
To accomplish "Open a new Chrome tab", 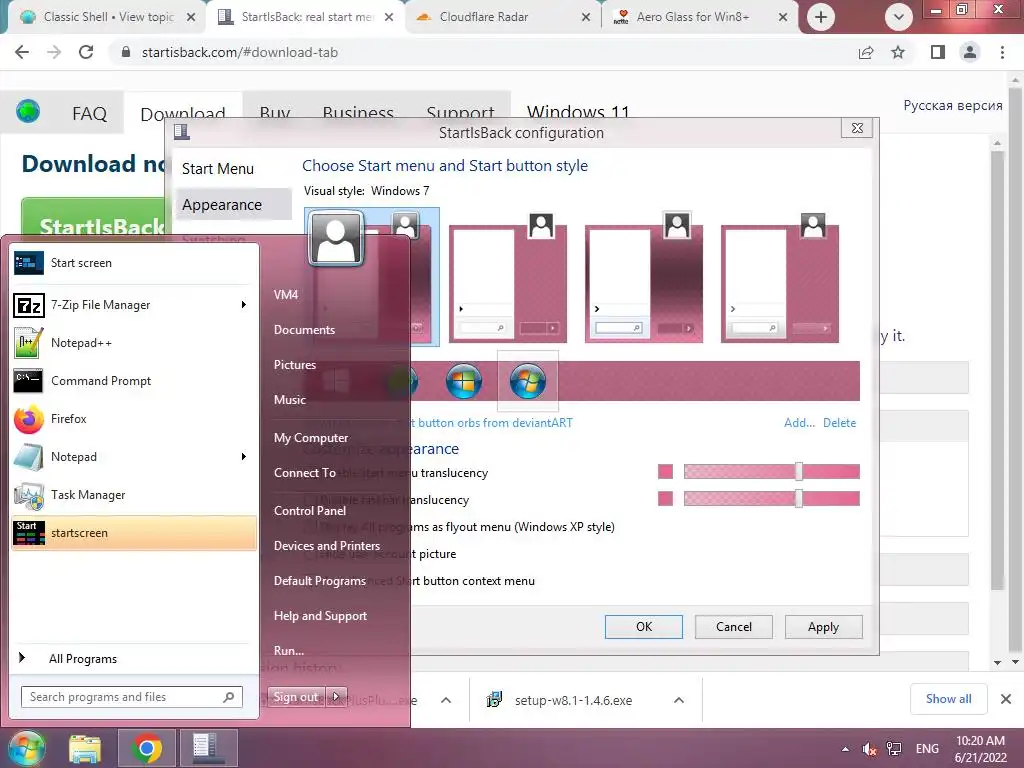I will point(821,17).
